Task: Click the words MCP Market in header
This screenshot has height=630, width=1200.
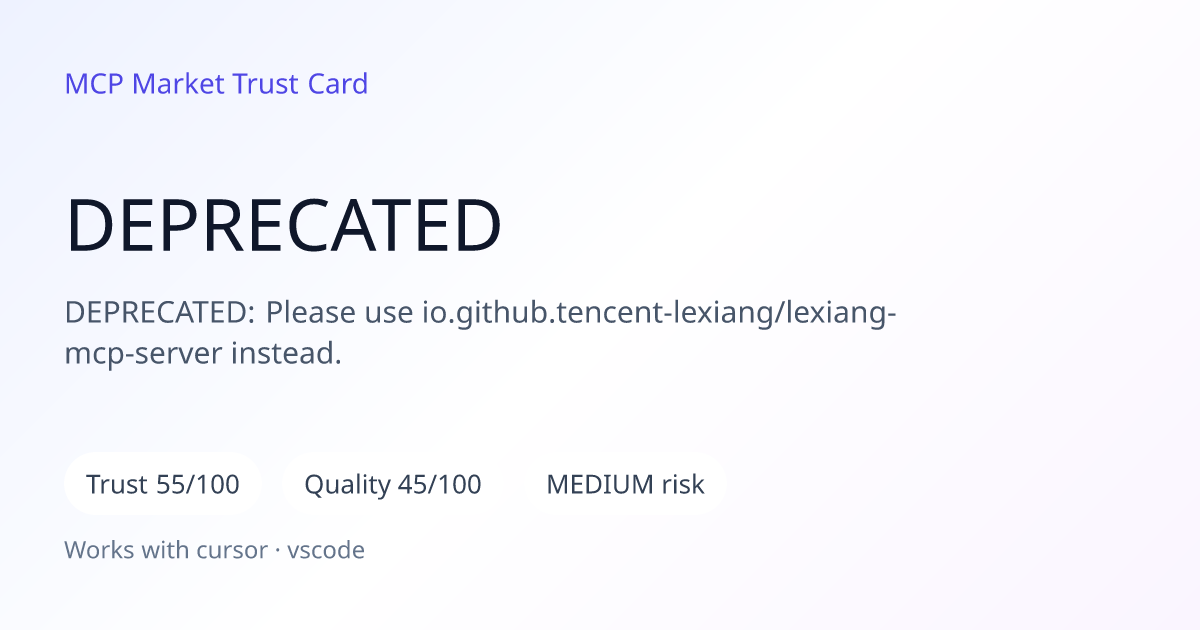Action: (145, 84)
